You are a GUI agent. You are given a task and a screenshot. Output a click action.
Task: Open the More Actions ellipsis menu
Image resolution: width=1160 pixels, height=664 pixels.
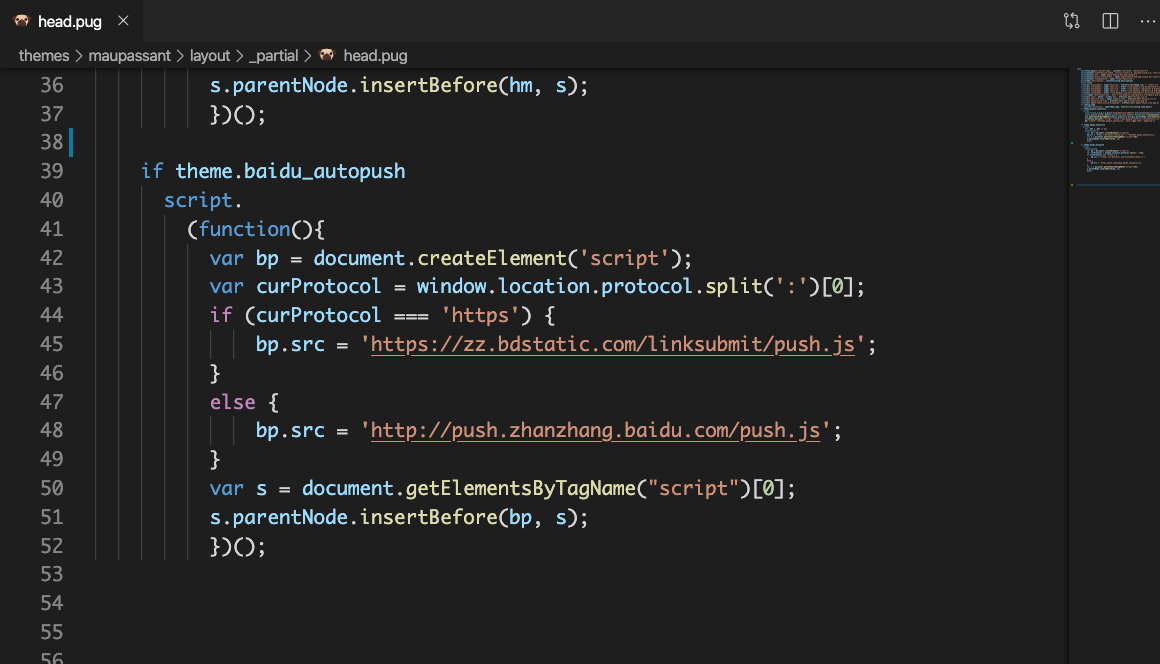[1147, 21]
